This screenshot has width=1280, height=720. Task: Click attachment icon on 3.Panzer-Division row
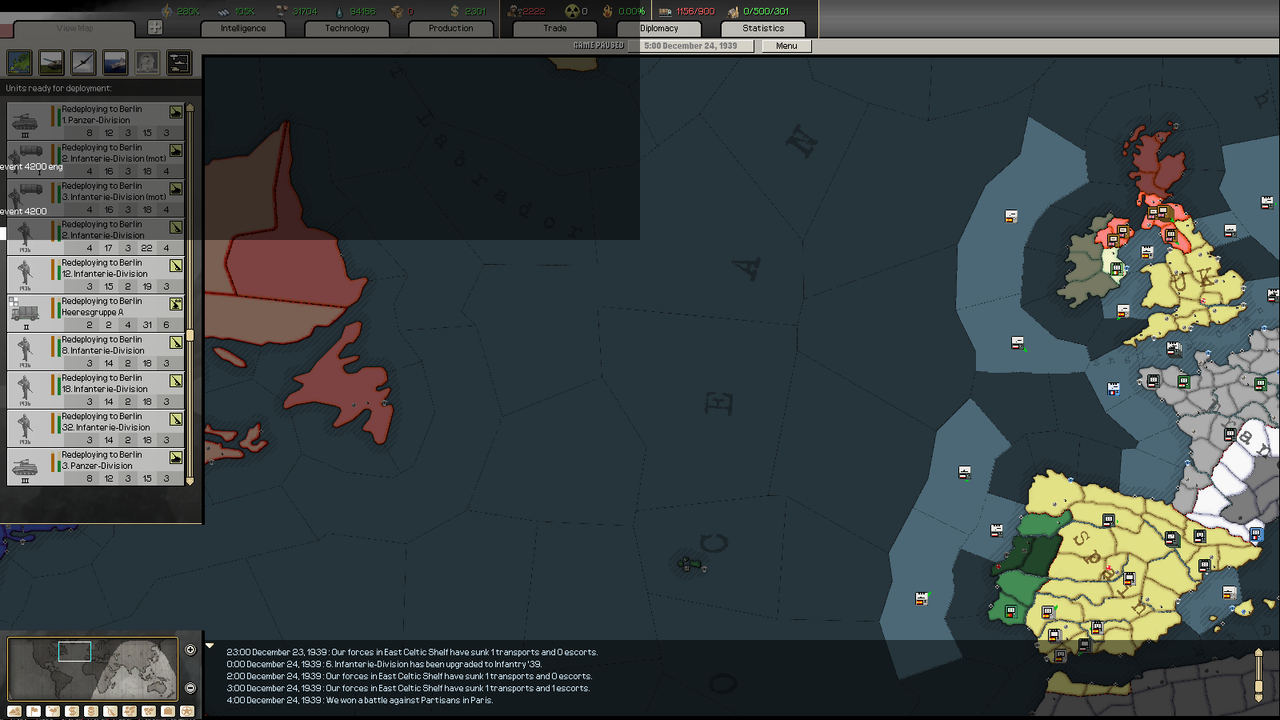point(176,458)
